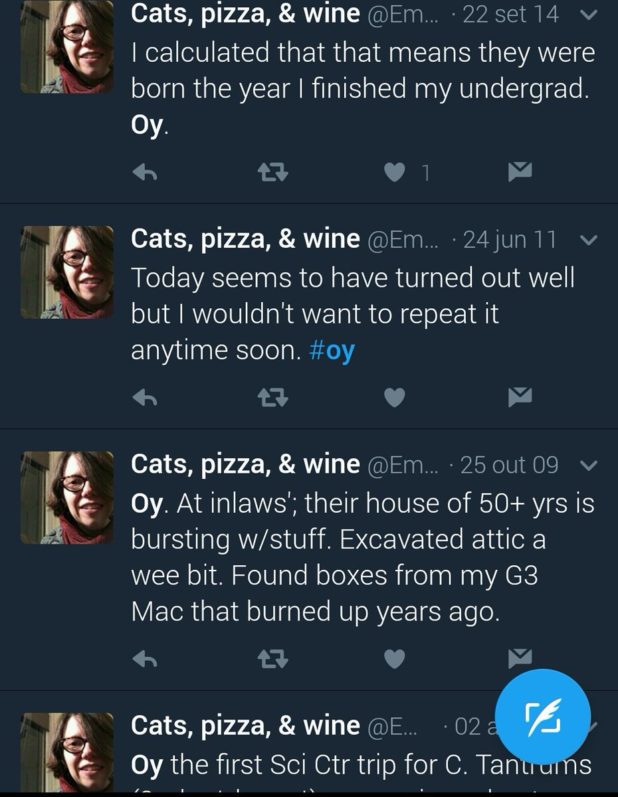Open options chevron on 22 set 14 tweet
Image resolution: width=618 pixels, height=797 pixels.
589,15
